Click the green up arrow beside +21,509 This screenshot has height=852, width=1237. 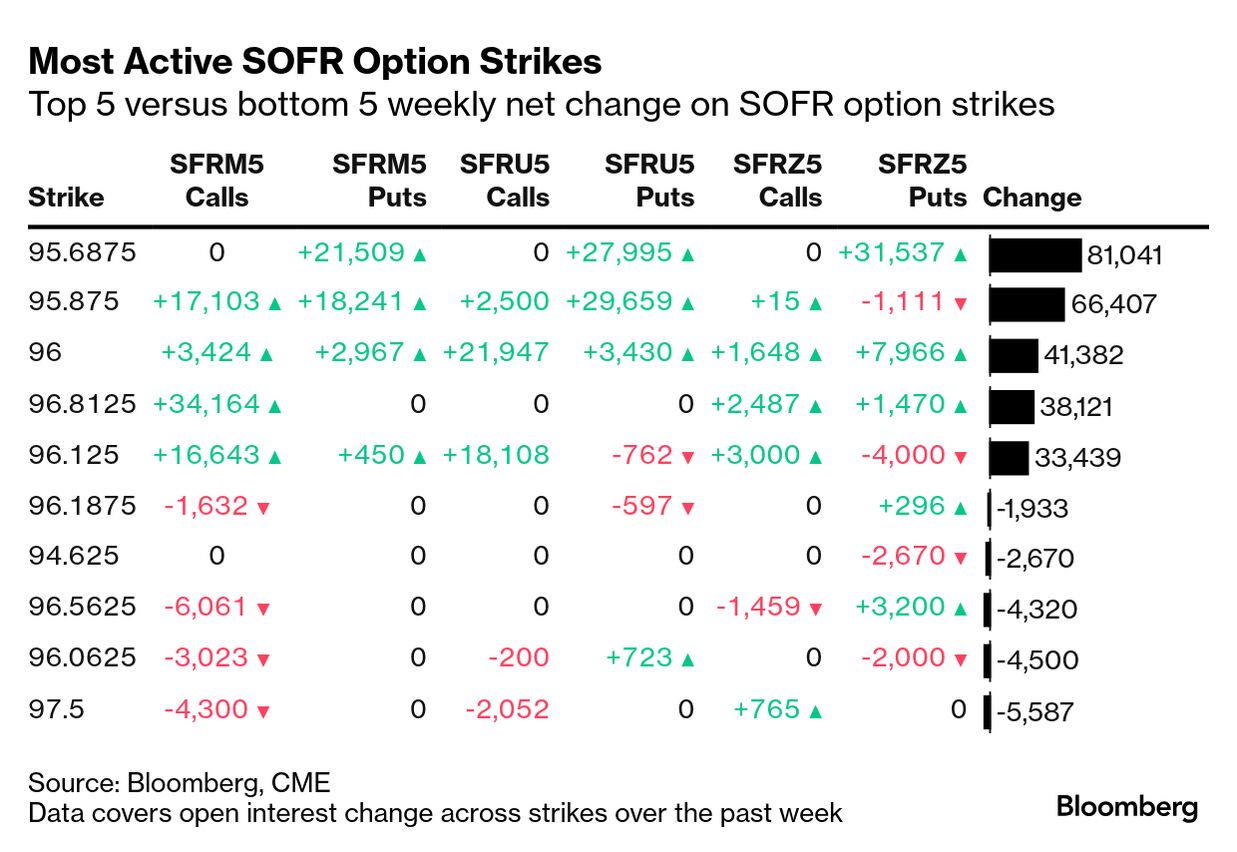click(x=420, y=255)
